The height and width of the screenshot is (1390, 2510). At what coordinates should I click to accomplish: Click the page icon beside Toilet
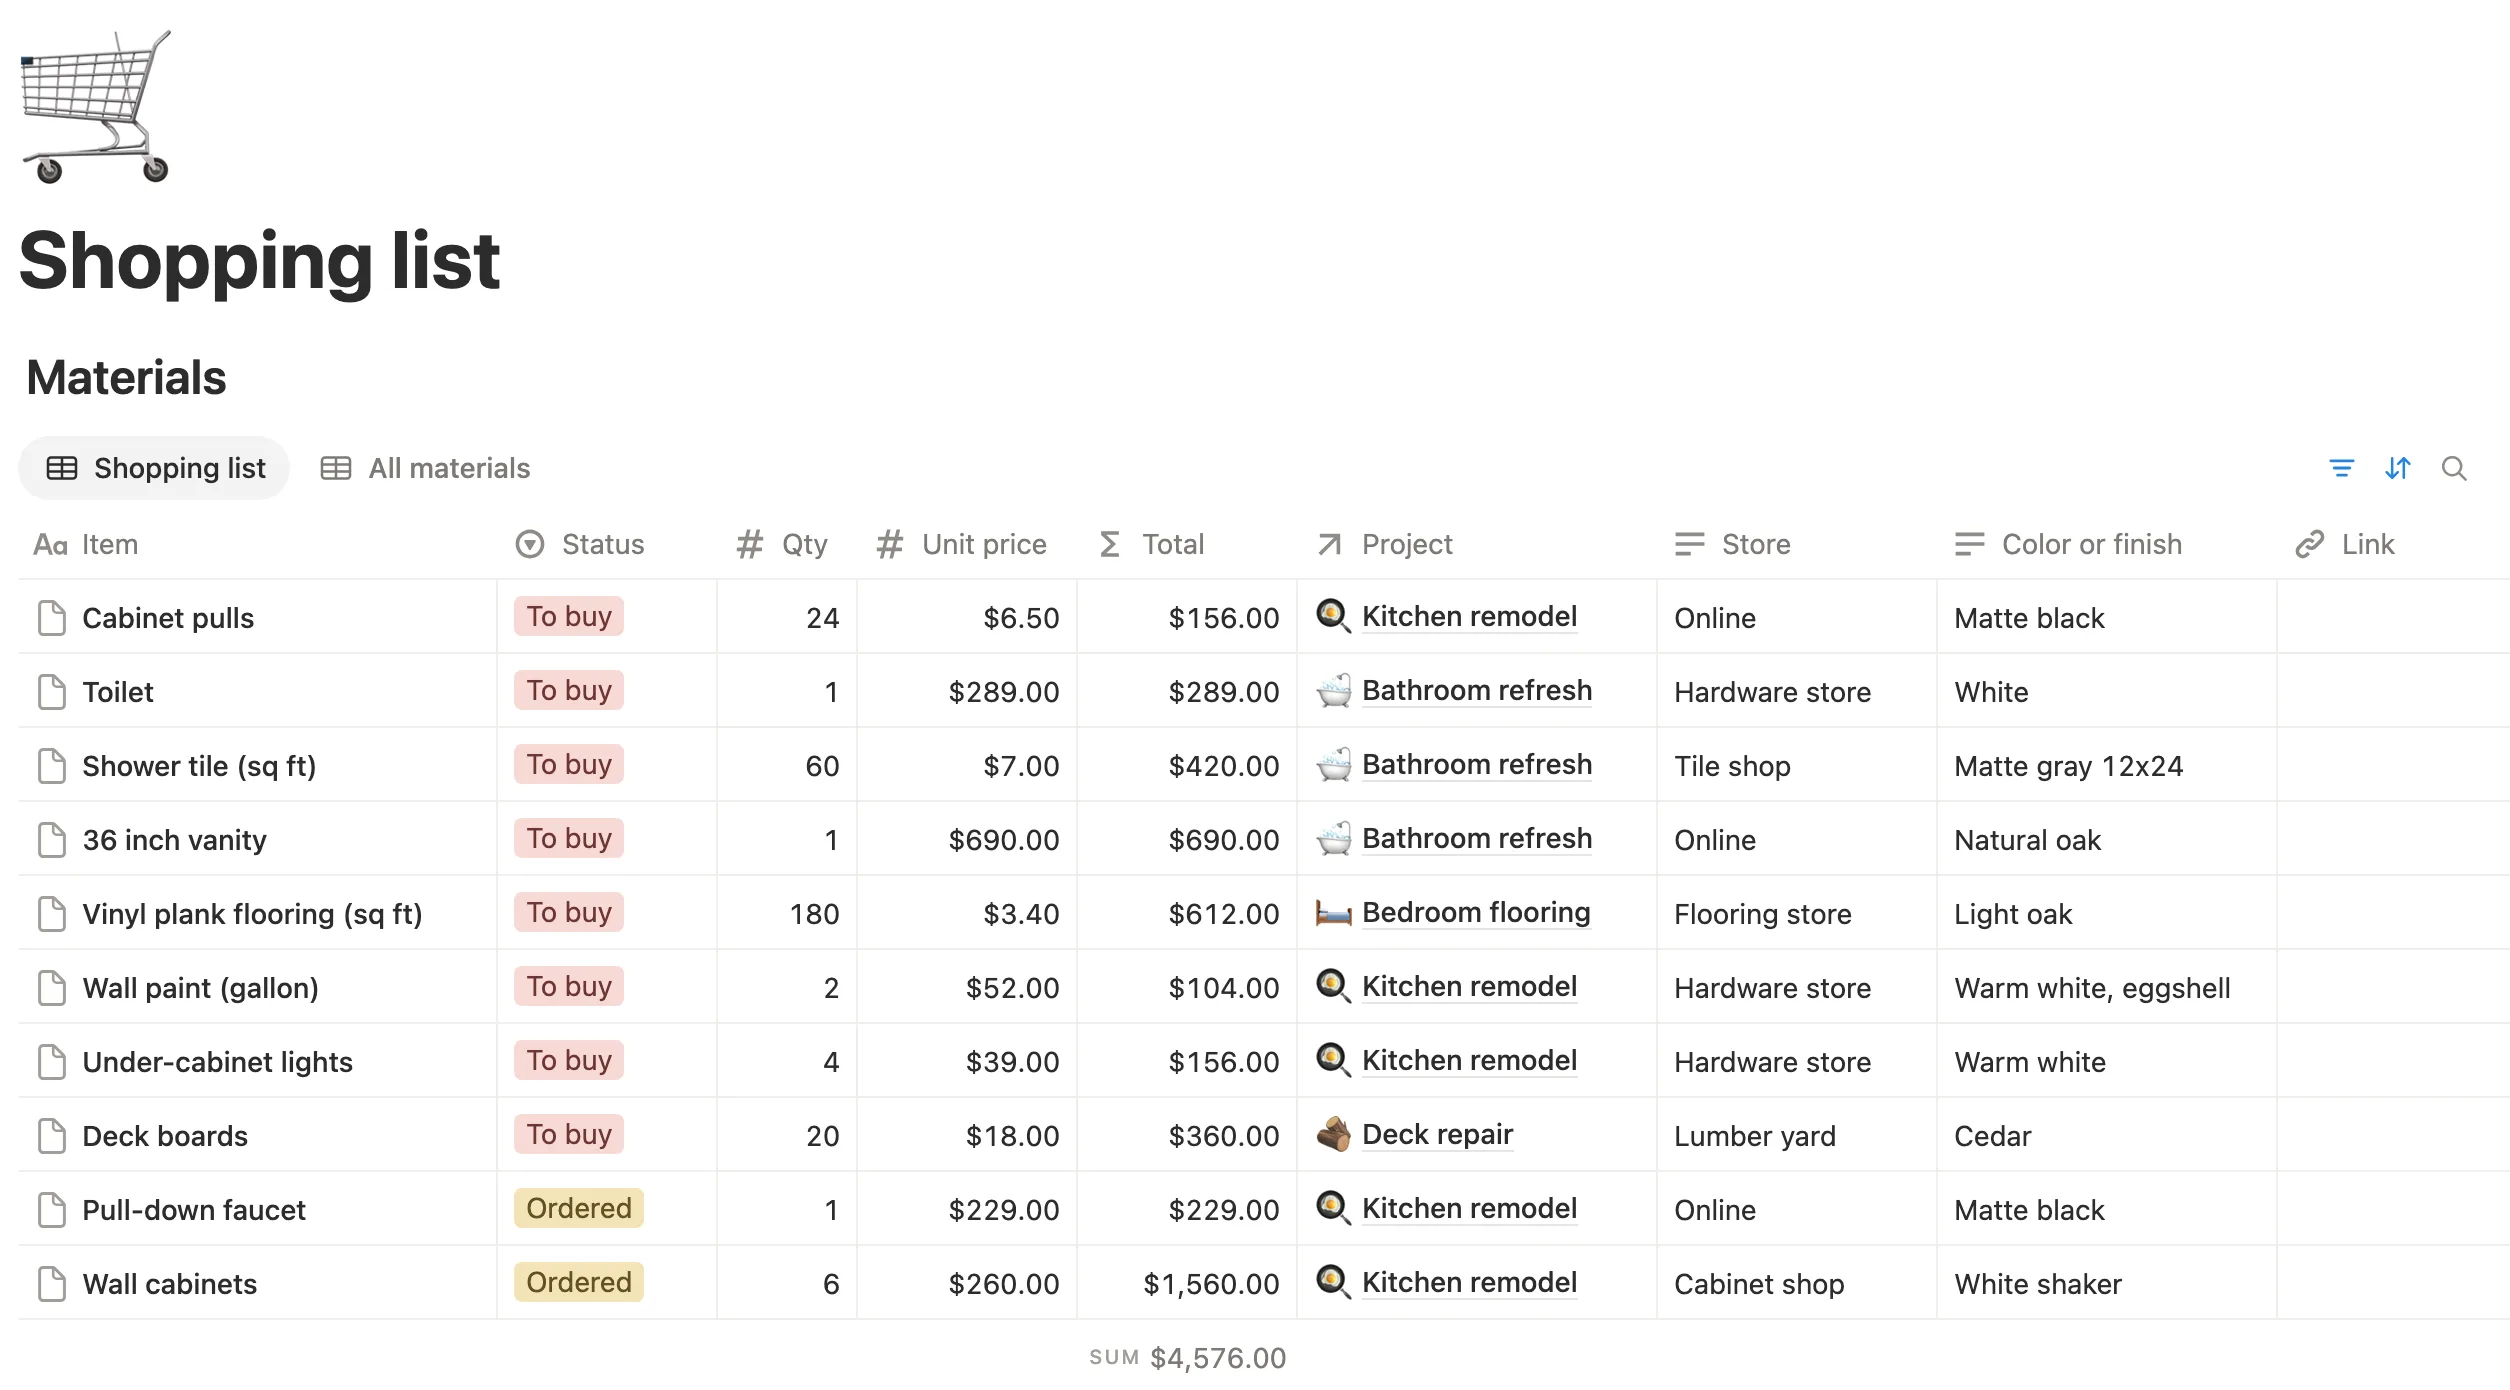(52, 692)
